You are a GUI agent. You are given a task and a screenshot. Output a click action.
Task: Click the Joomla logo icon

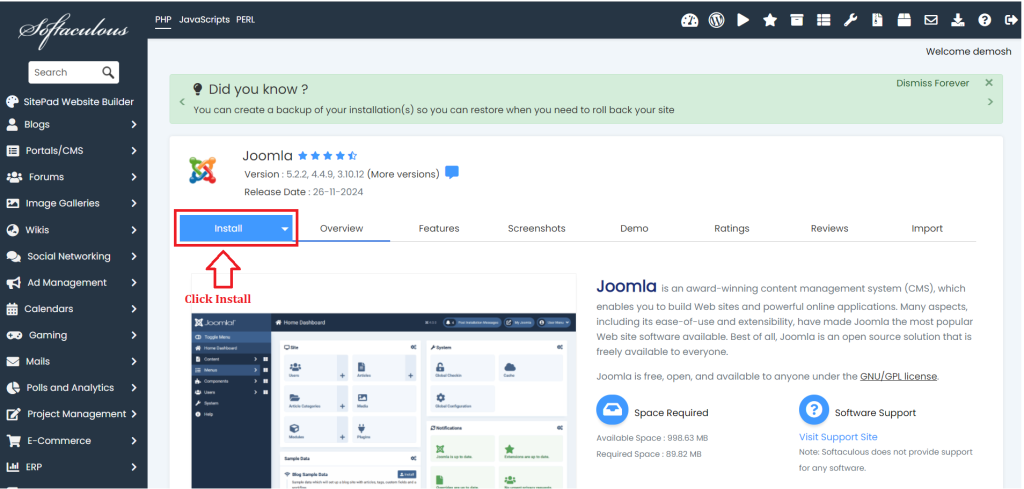pyautogui.click(x=202, y=170)
